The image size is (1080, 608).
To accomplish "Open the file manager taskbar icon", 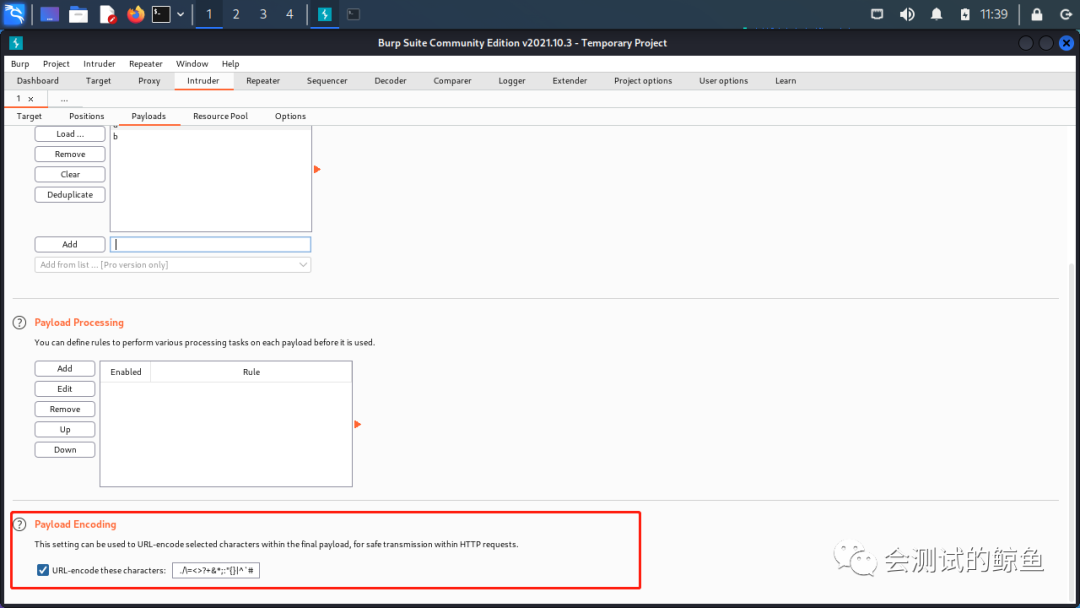I will [x=79, y=14].
